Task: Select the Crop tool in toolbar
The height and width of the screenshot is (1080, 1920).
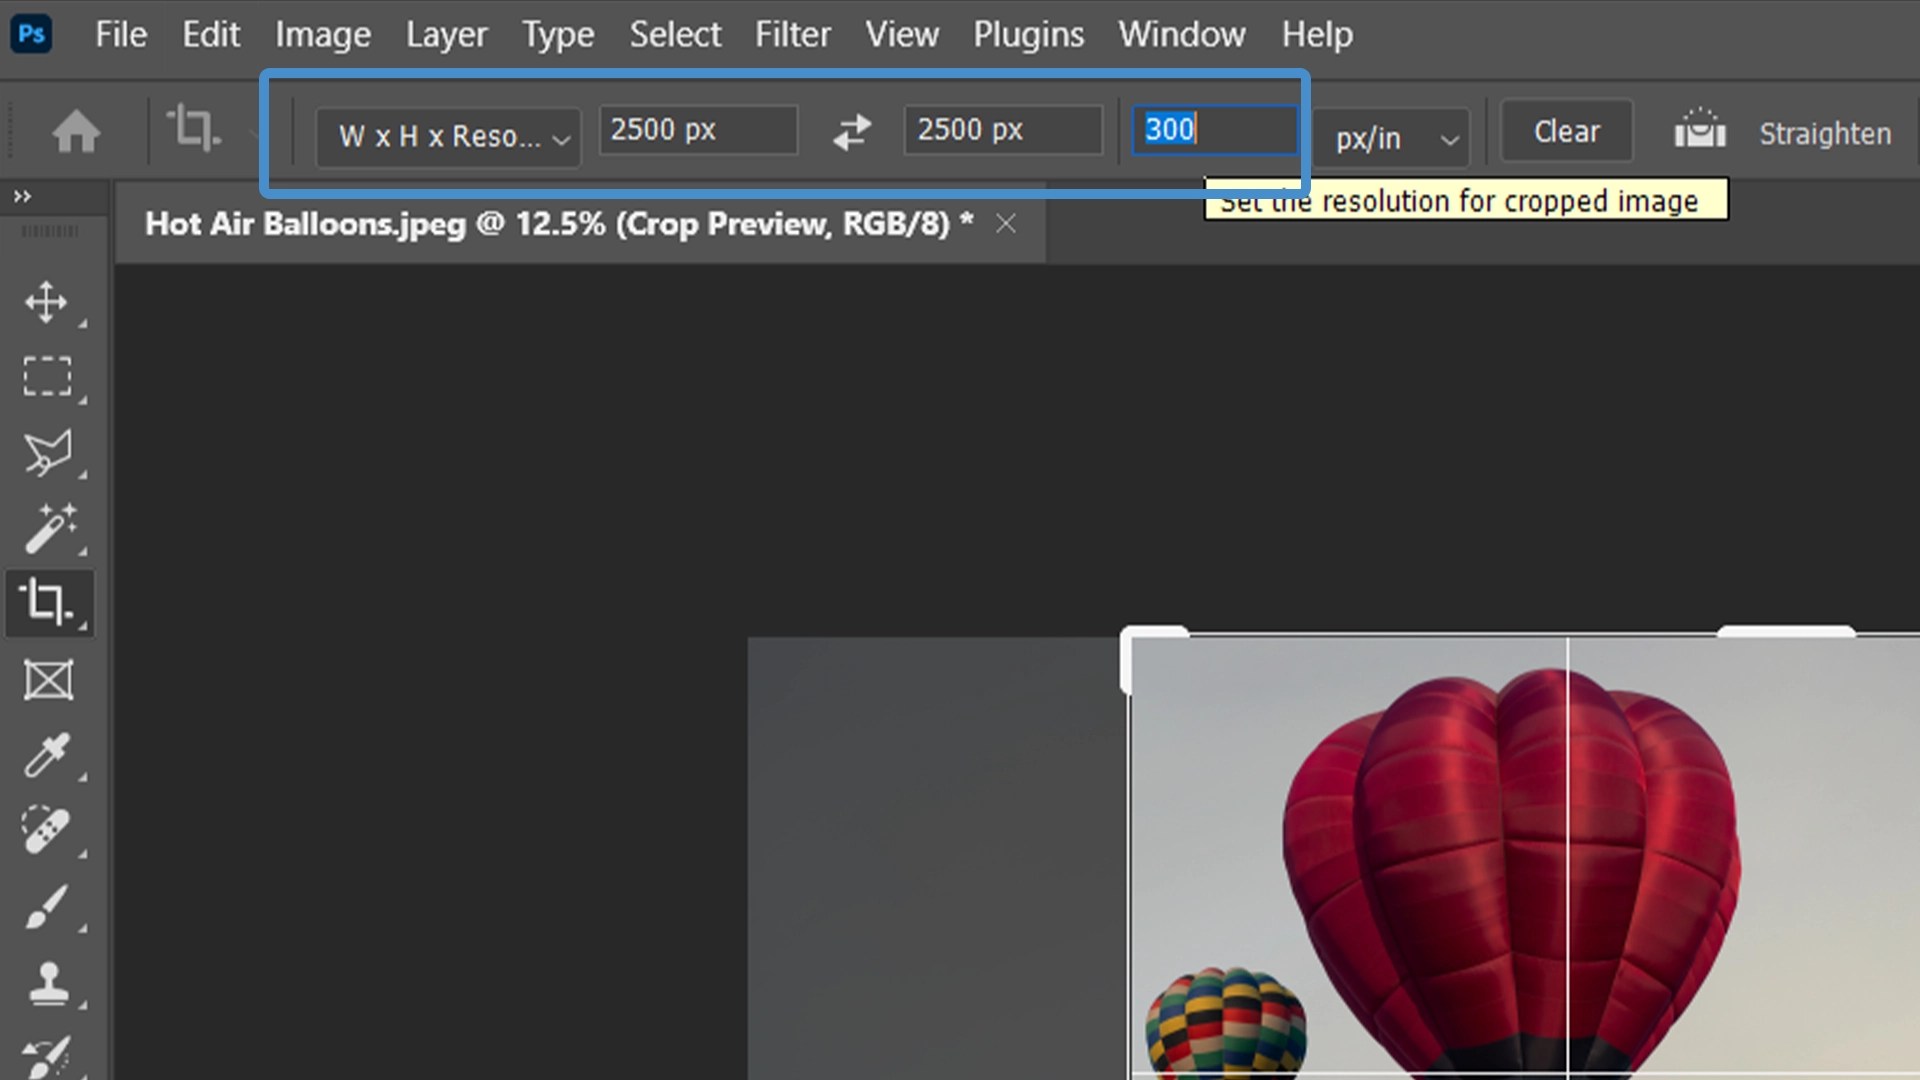Action: tap(47, 602)
